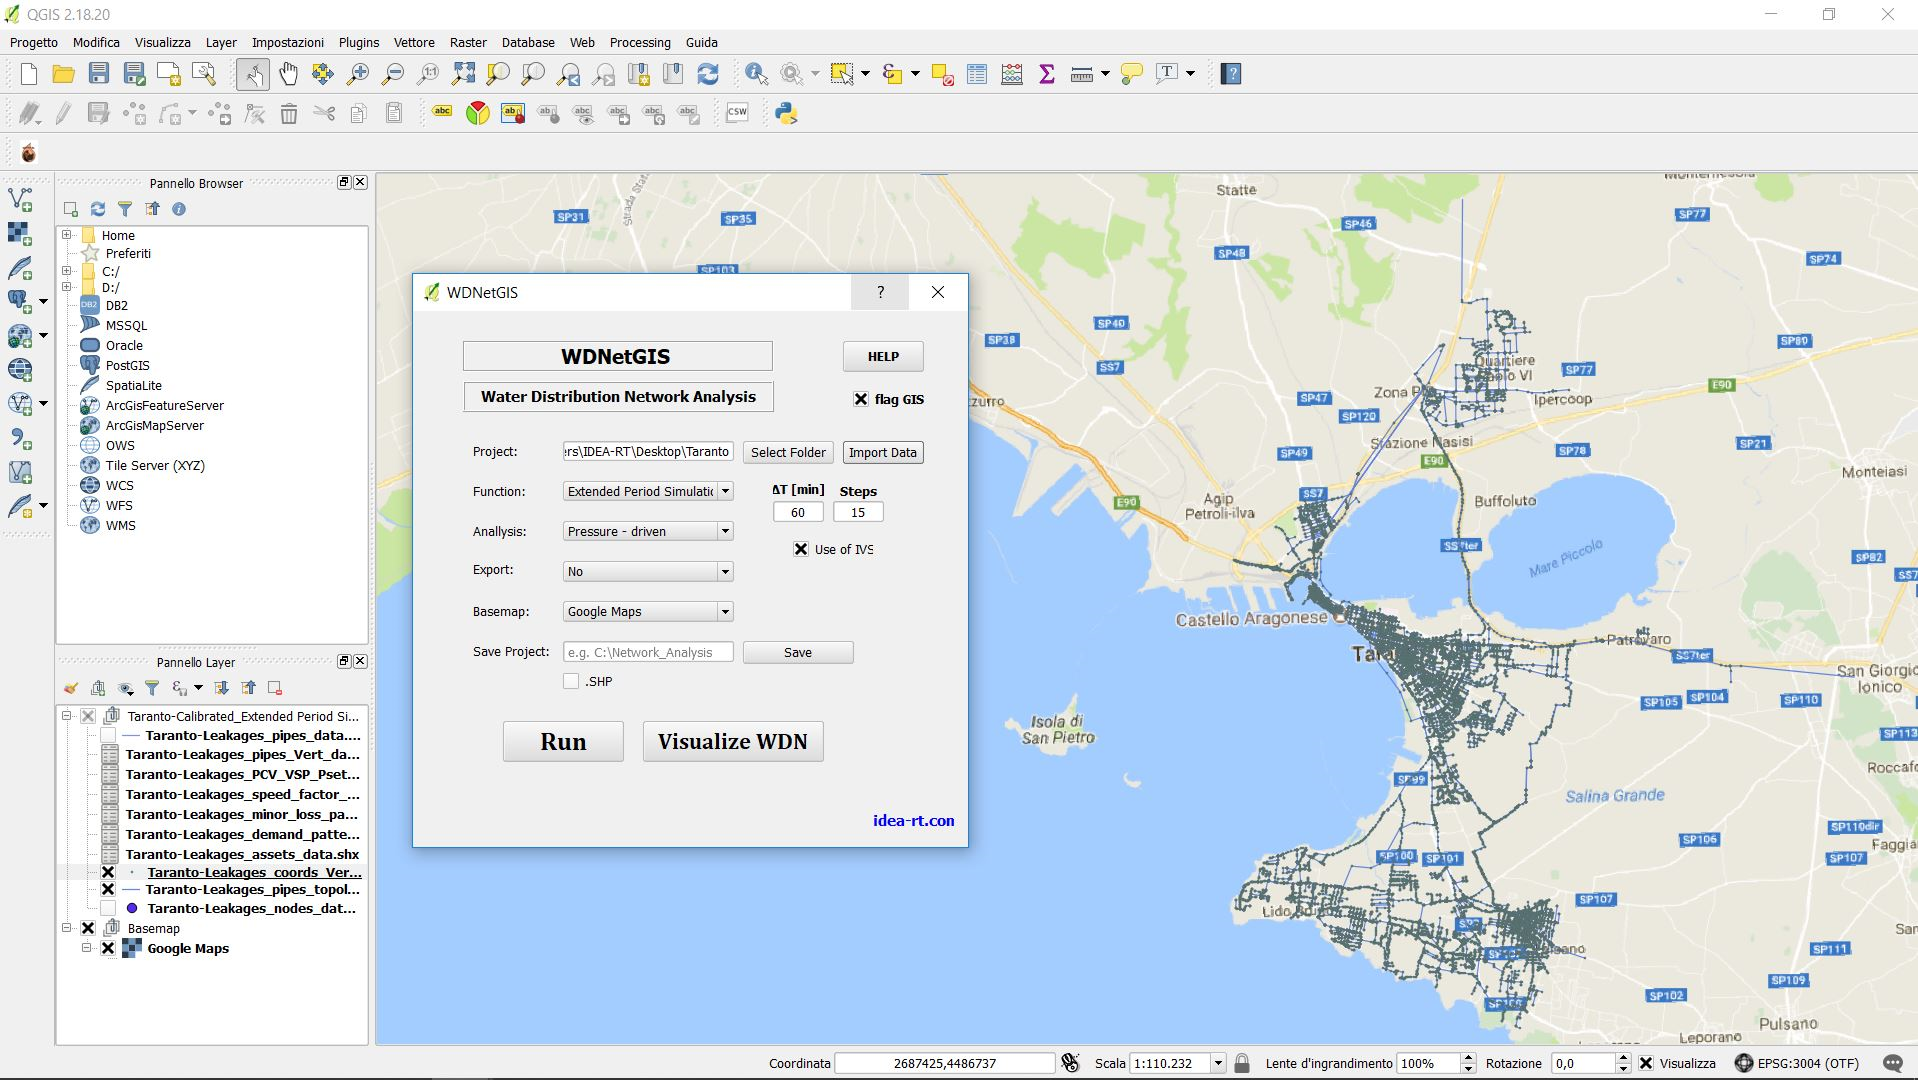This screenshot has height=1080, width=1918.
Task: Open the statistics summary sigma icon
Action: 1047,73
